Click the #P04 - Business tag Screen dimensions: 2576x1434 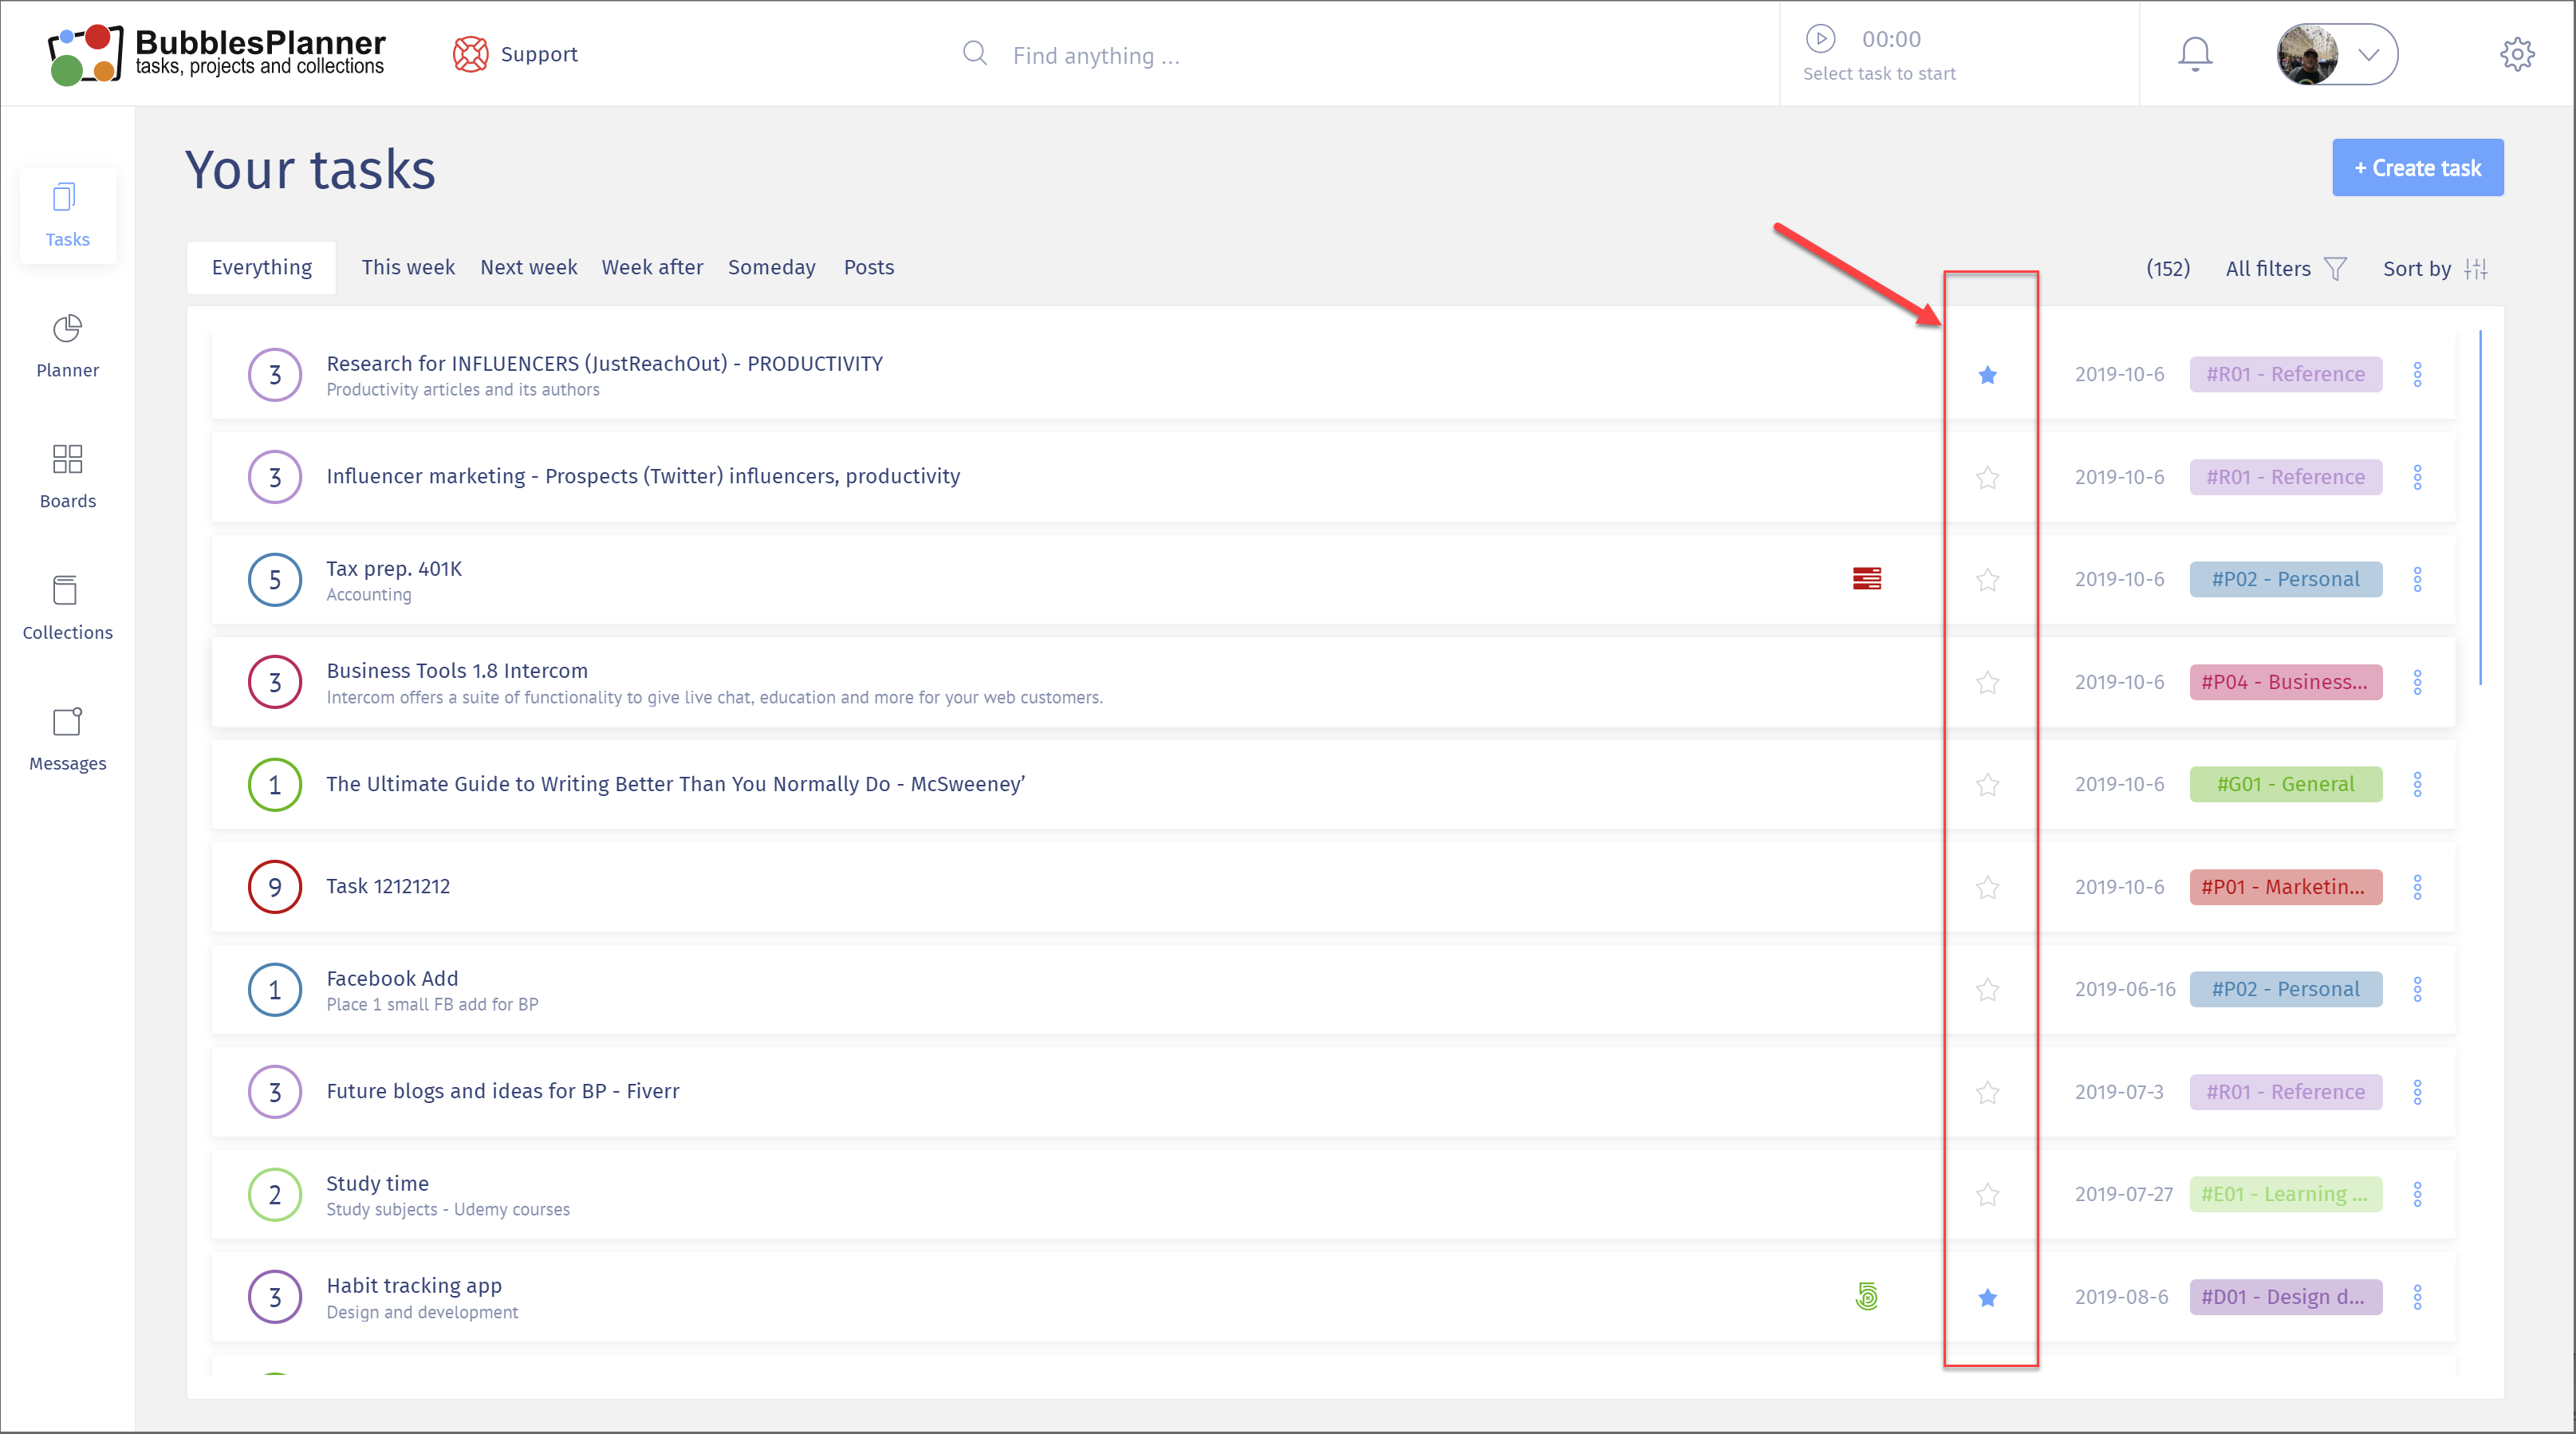[x=2285, y=682]
